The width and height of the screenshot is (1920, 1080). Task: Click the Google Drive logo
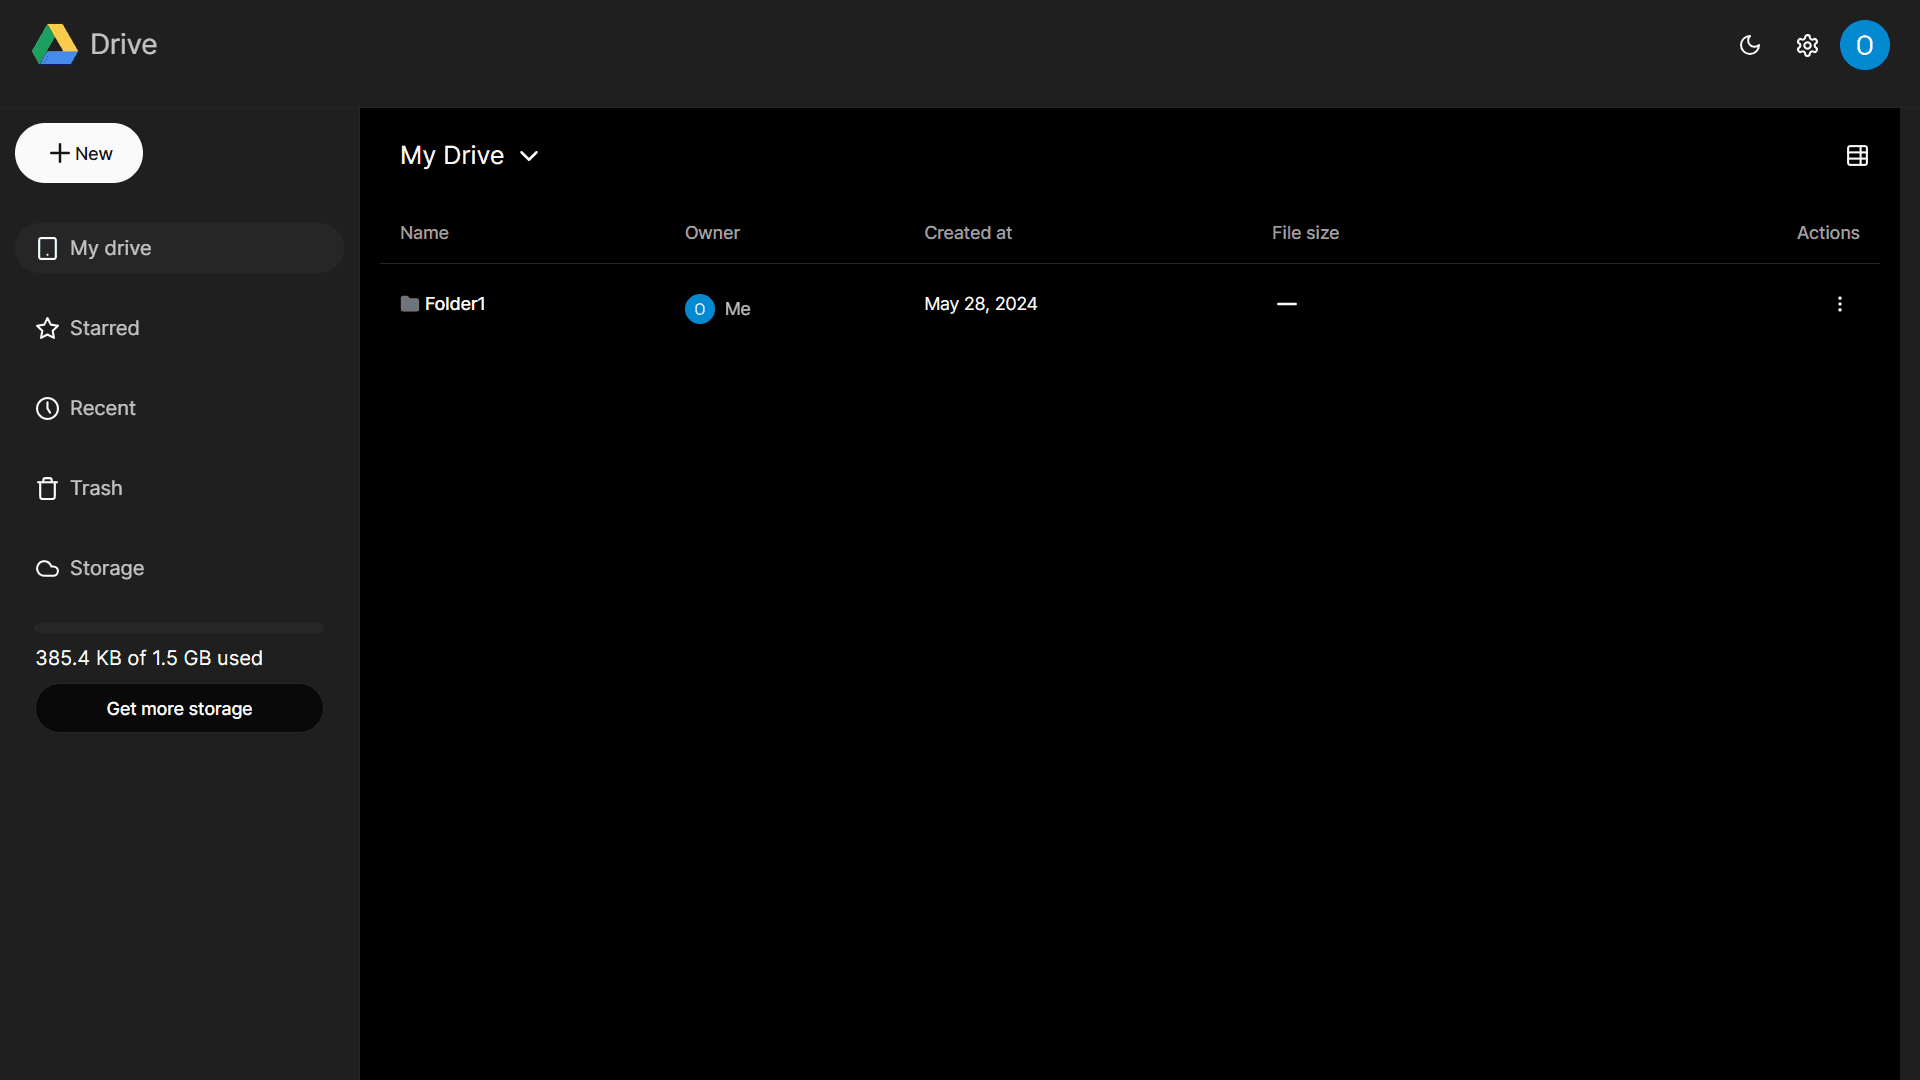(x=55, y=44)
